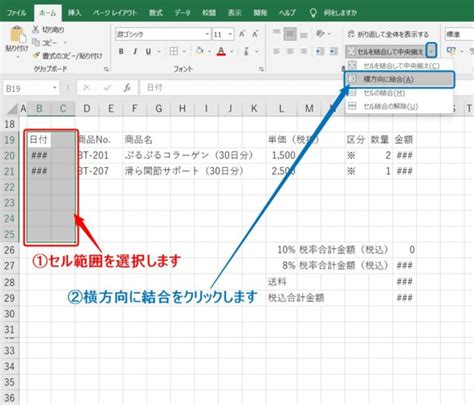Click the Increase font size icon
The width and height of the screenshot is (474, 405).
pos(242,34)
